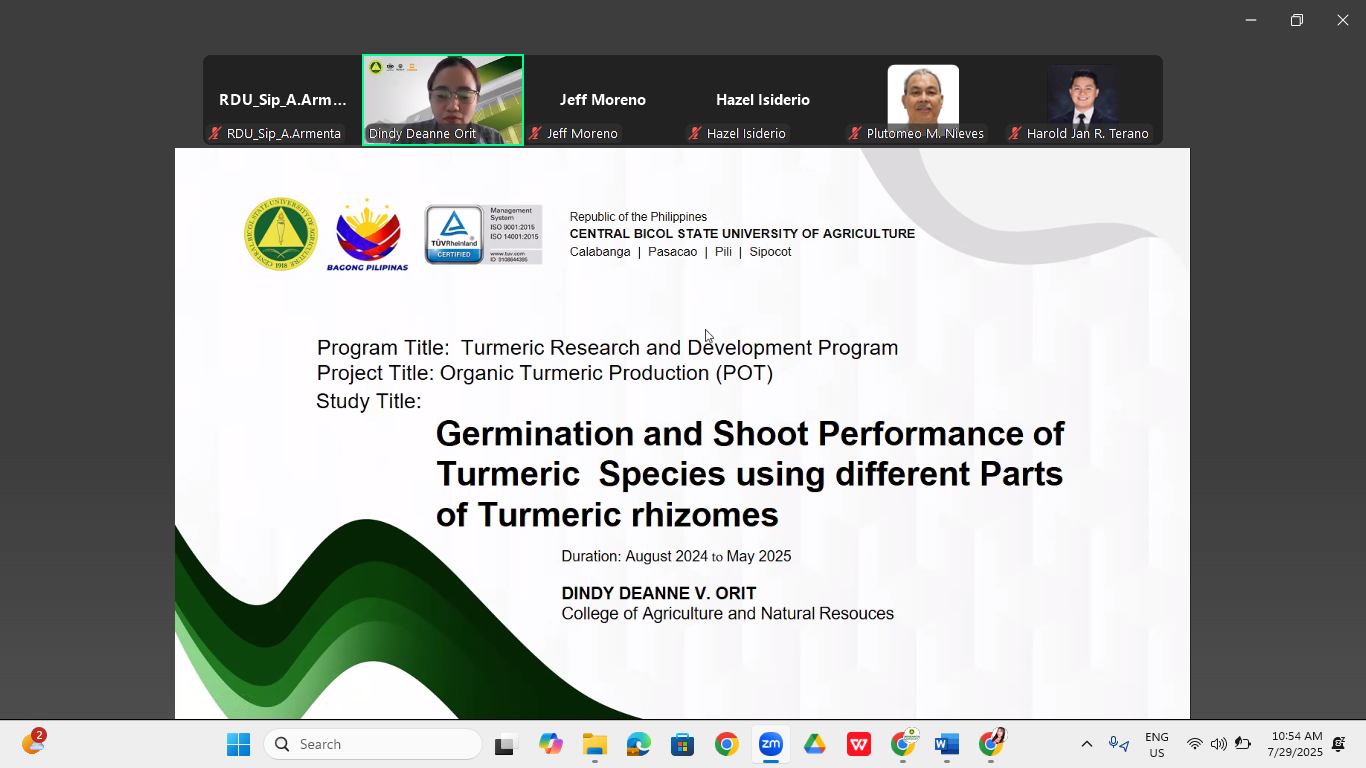Viewport: 1366px width, 768px height.
Task: Launch WPS Office from the taskbar
Action: point(859,744)
